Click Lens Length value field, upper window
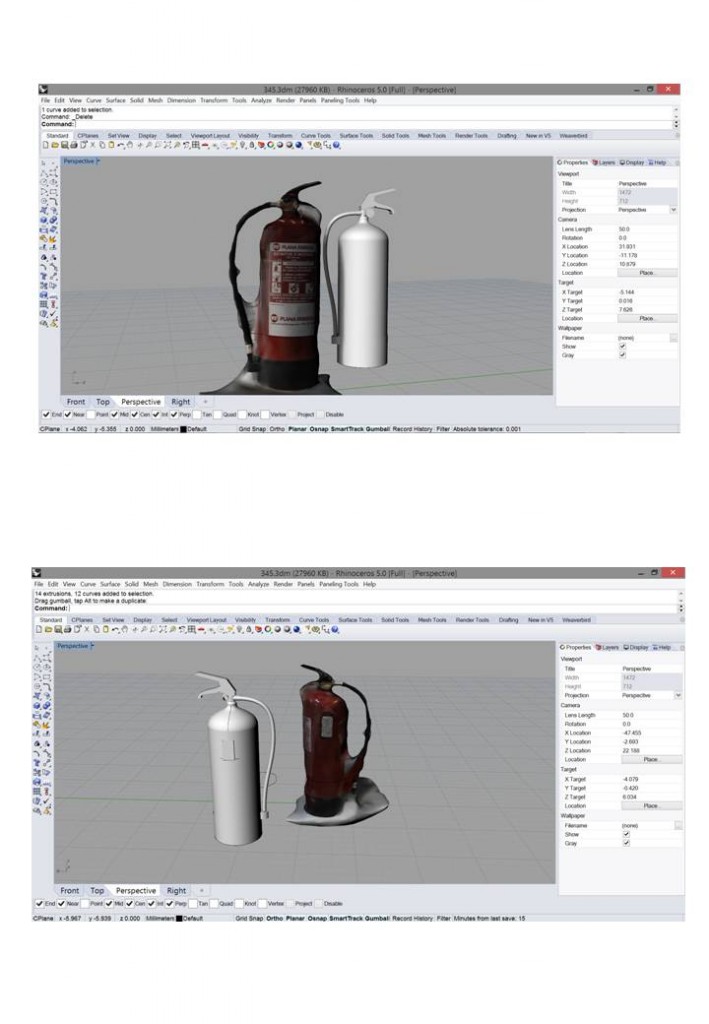Screen dimensions: 709x1024 [647, 229]
